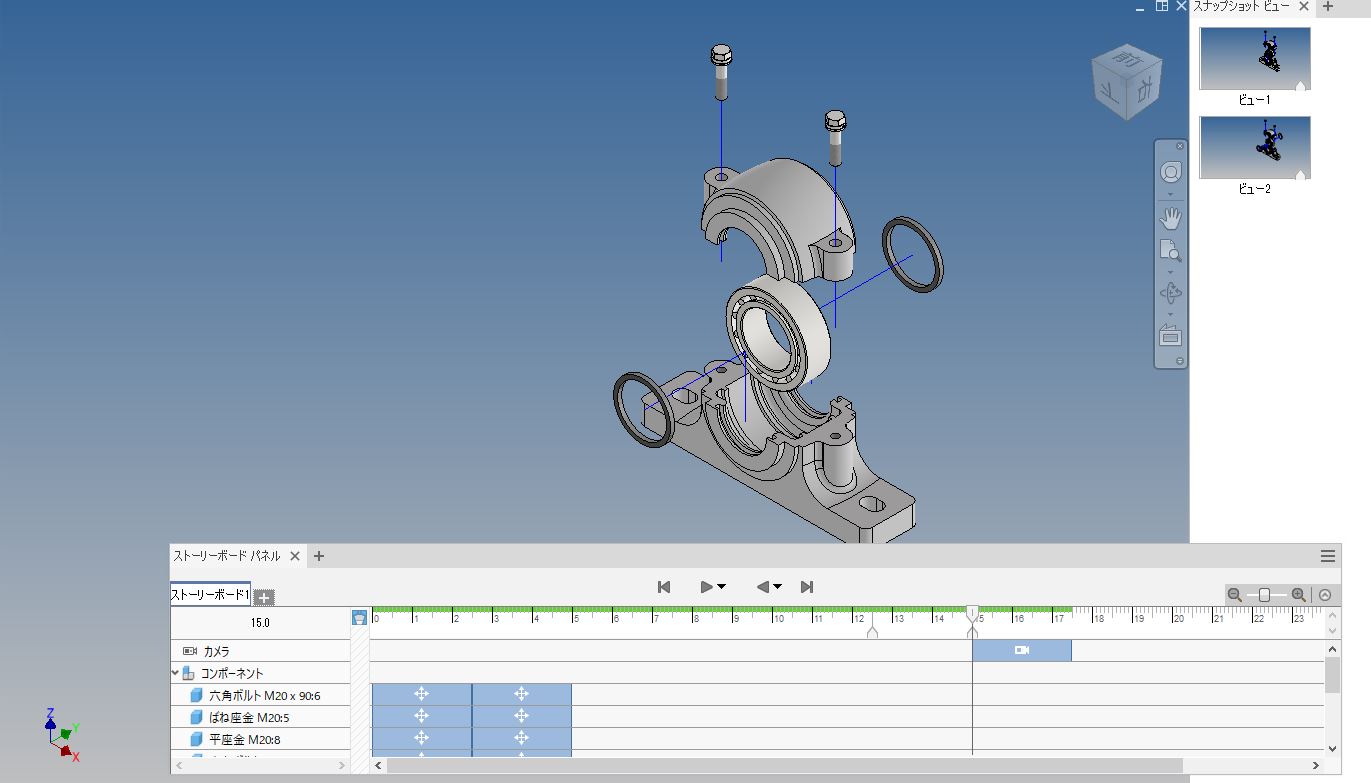Select the ビュー1 snapshot thumbnail
Screen dimensions: 1371x783
click(x=1255, y=59)
